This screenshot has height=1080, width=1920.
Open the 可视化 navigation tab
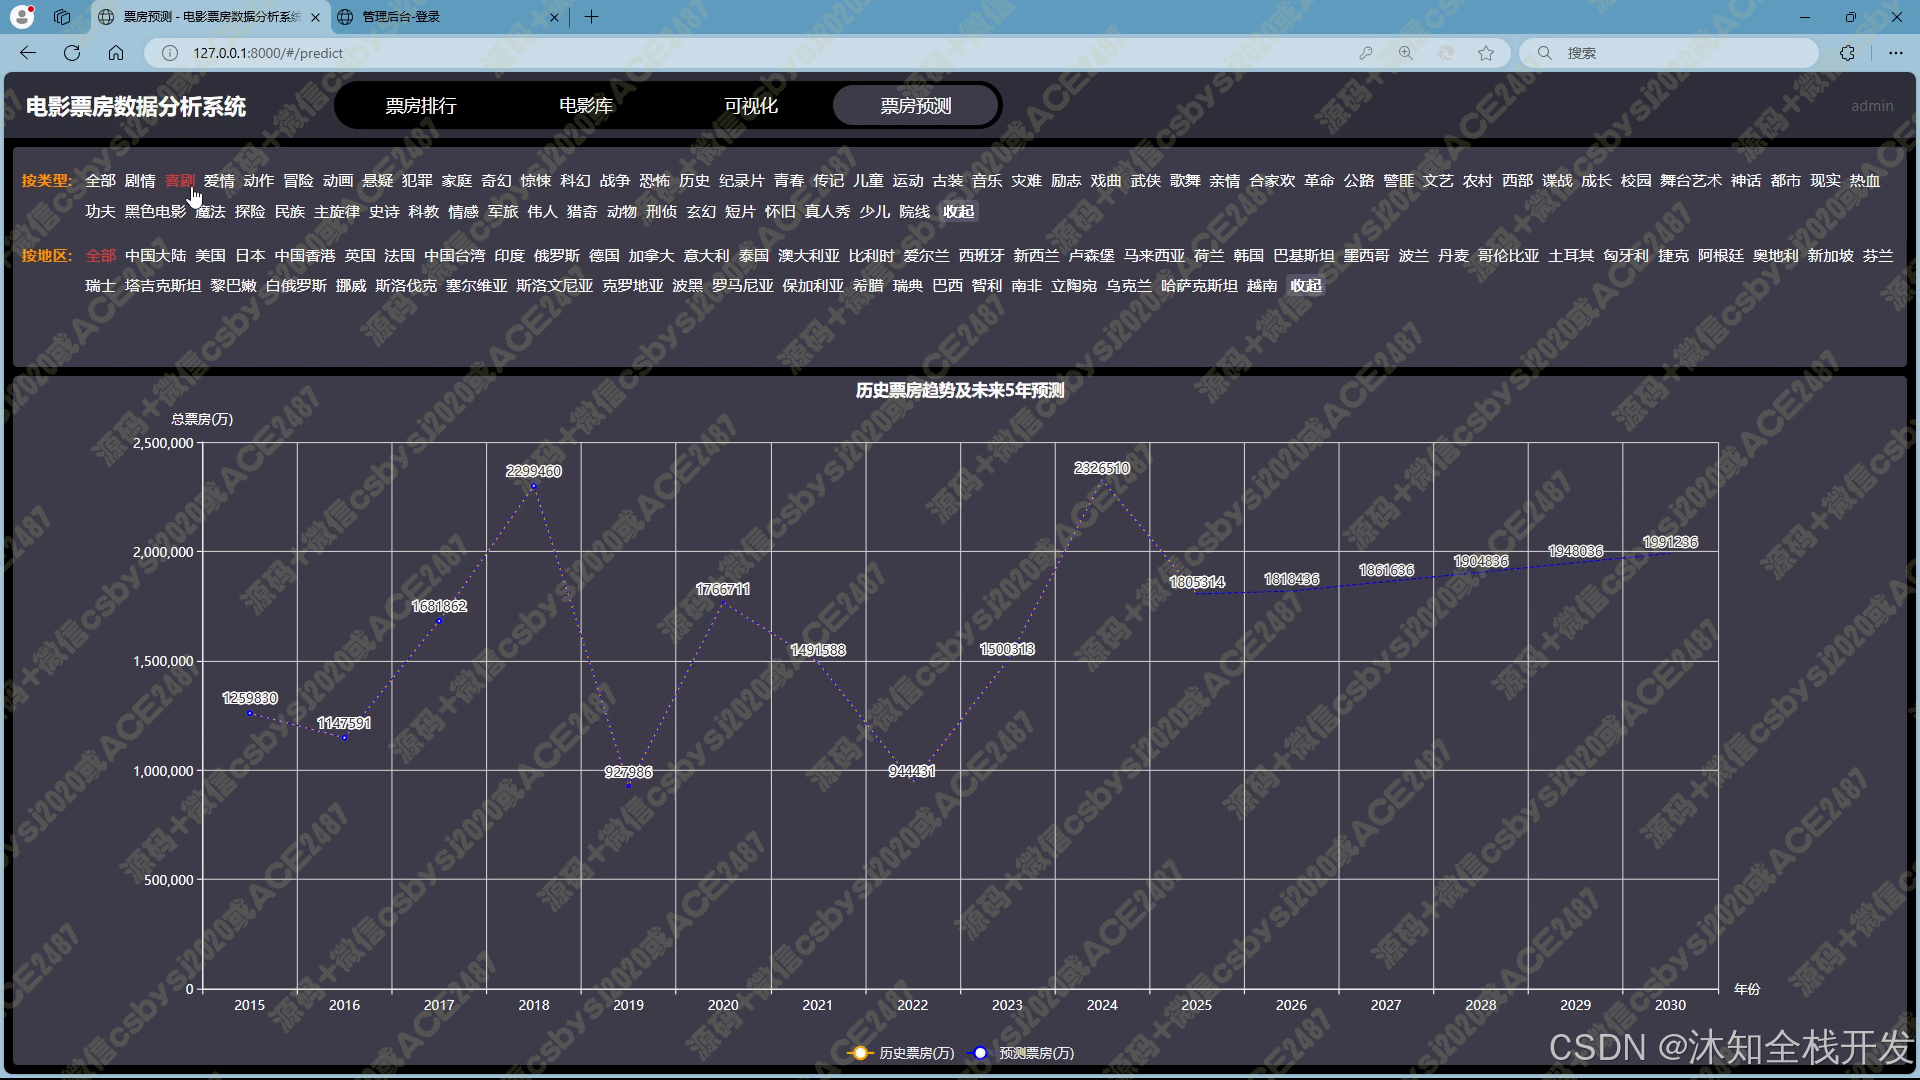[x=750, y=106]
